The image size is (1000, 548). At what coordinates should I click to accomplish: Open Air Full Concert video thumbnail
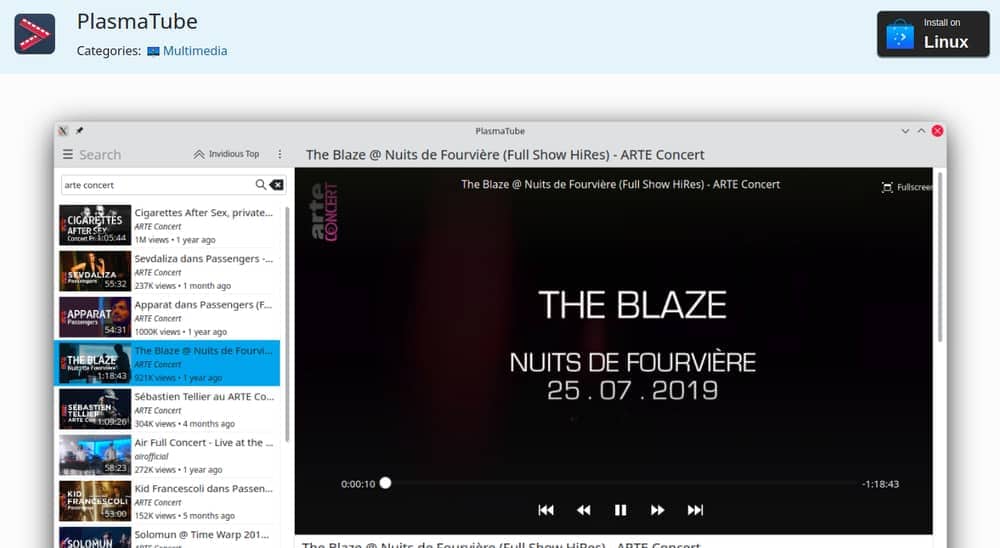[95, 454]
